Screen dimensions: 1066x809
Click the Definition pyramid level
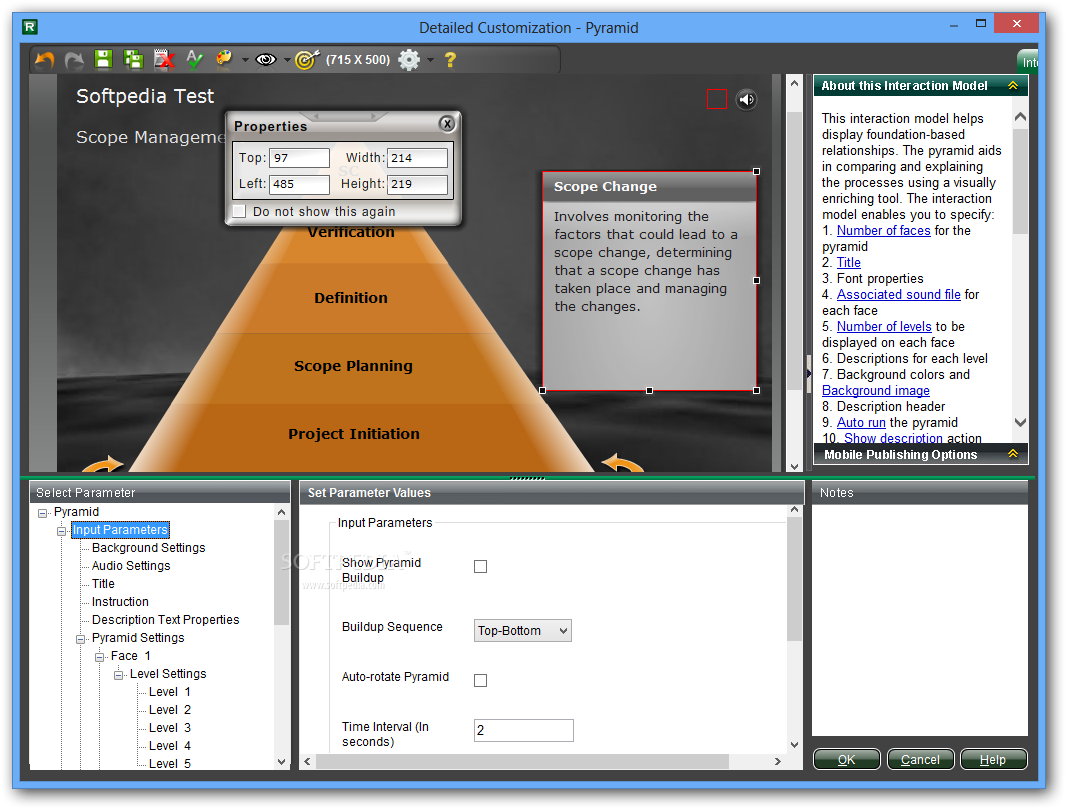[x=351, y=298]
